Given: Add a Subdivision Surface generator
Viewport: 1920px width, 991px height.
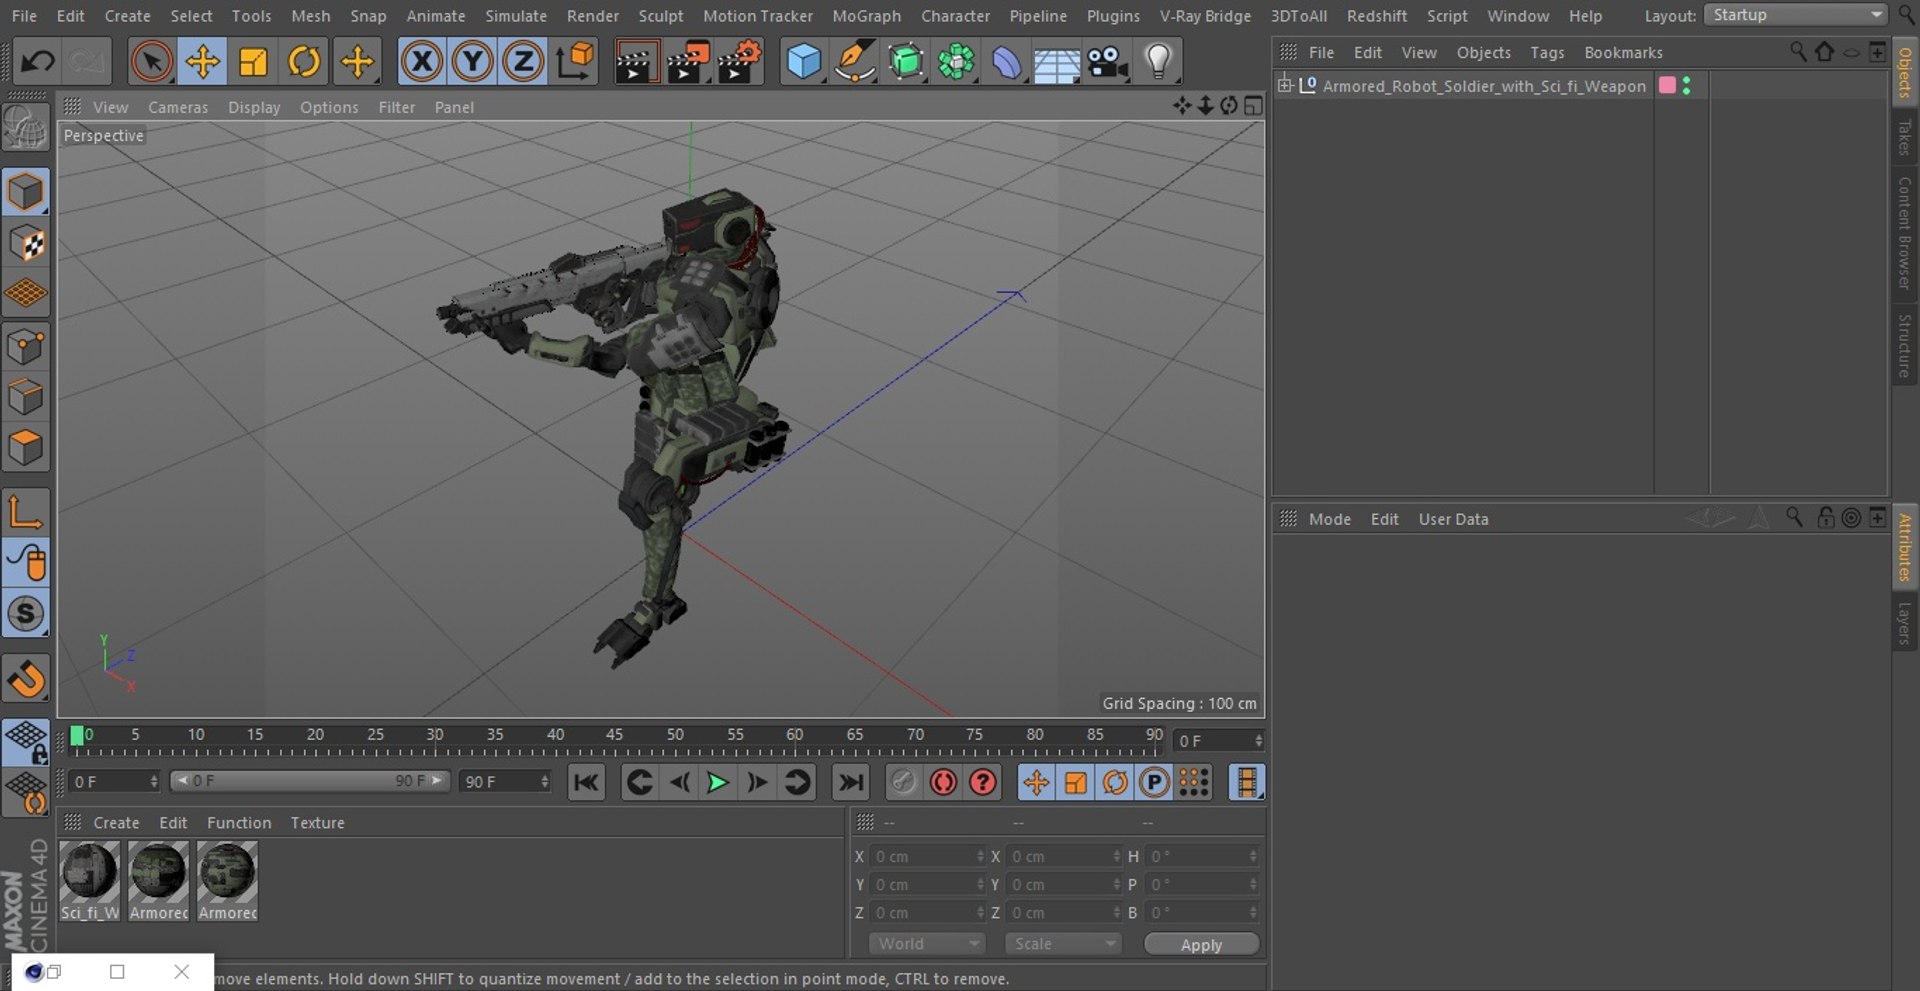Looking at the screenshot, I should click(x=905, y=62).
